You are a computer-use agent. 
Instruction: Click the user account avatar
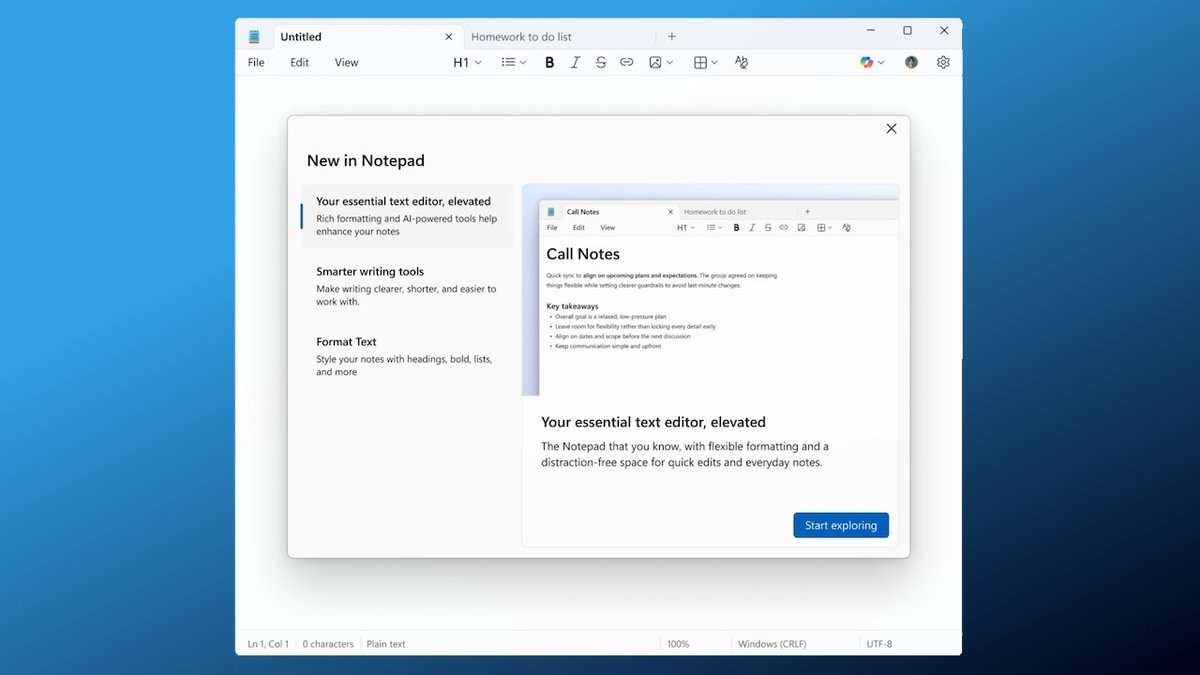coord(911,62)
